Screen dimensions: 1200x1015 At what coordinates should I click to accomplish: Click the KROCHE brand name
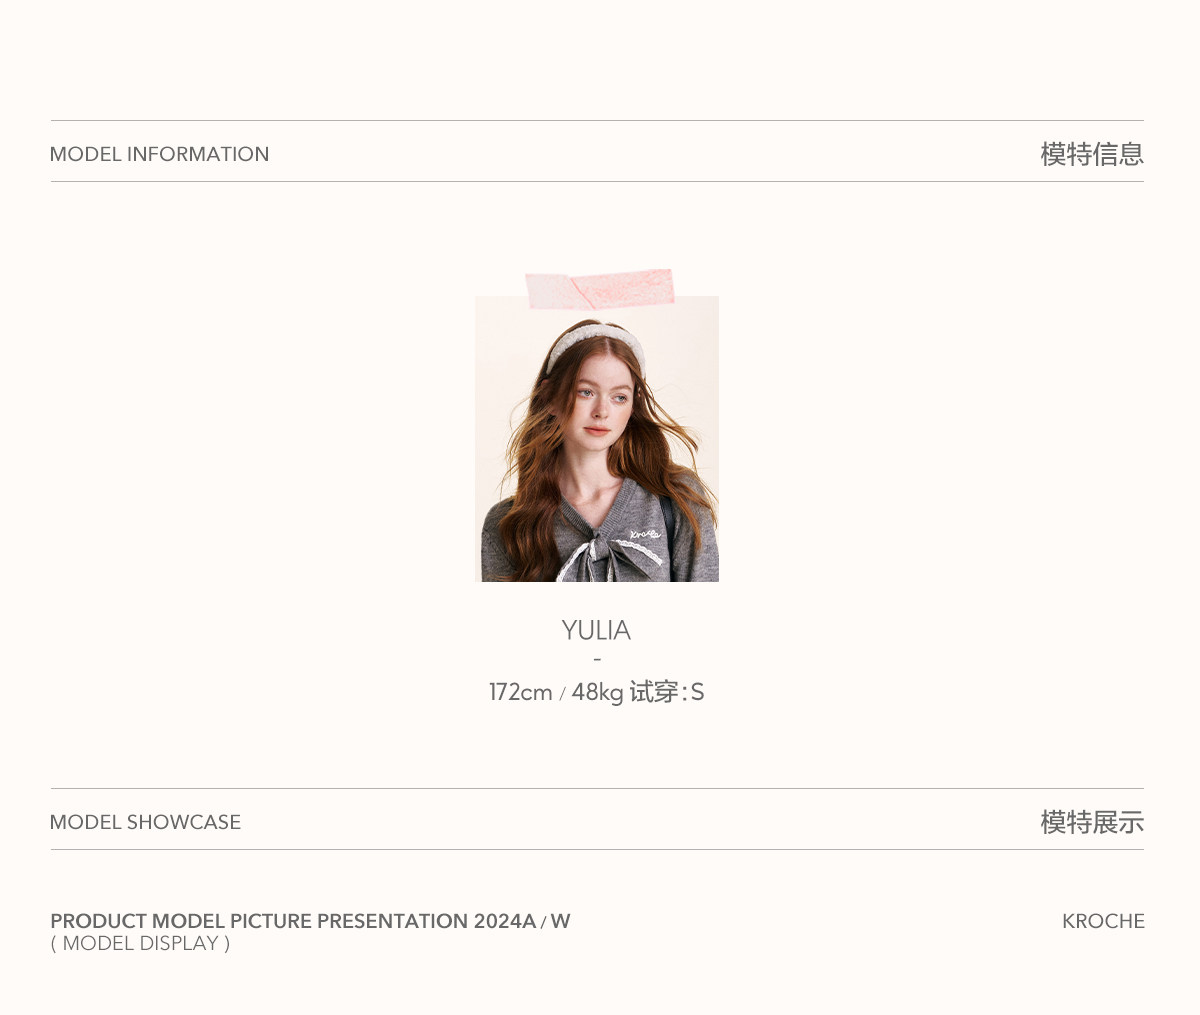(x=1103, y=921)
